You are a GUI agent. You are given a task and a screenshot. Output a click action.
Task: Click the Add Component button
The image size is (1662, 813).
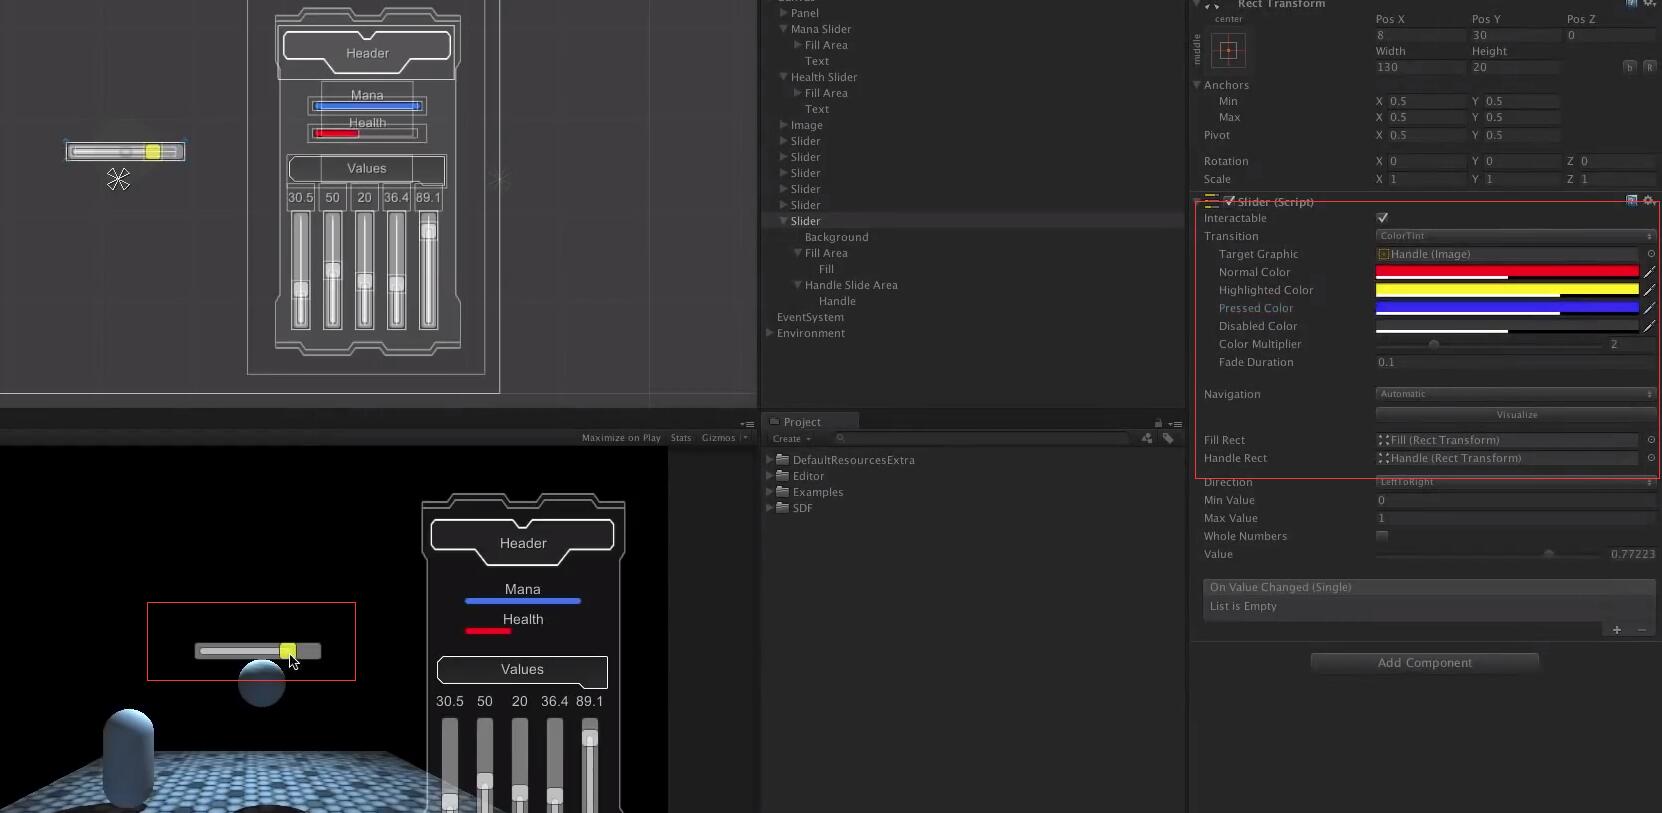pos(1425,662)
